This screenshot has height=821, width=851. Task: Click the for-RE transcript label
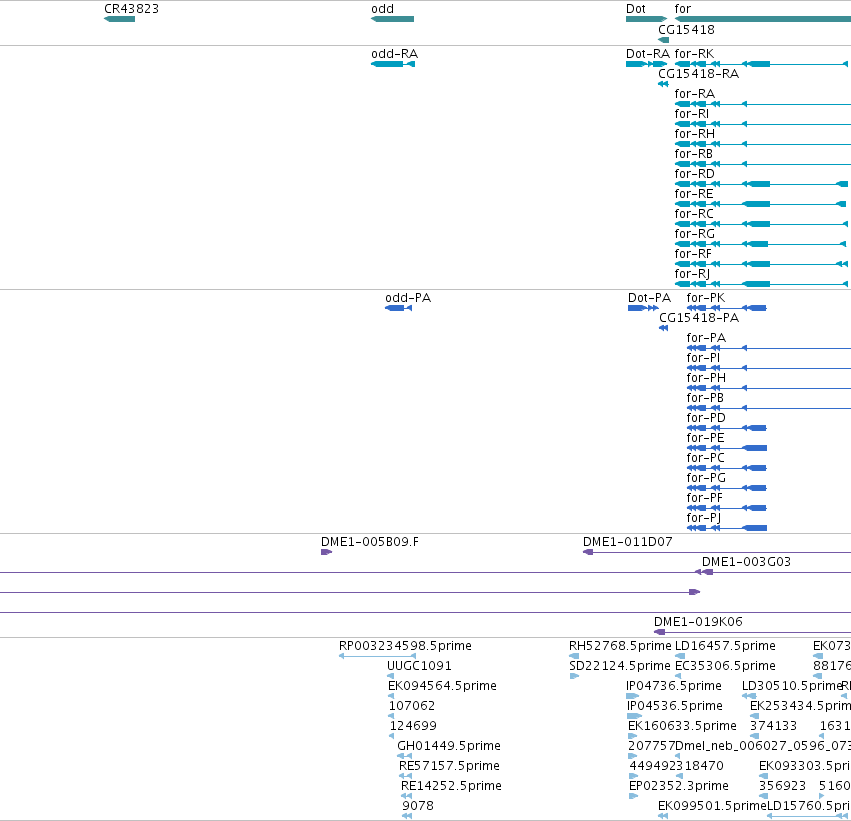click(694, 194)
